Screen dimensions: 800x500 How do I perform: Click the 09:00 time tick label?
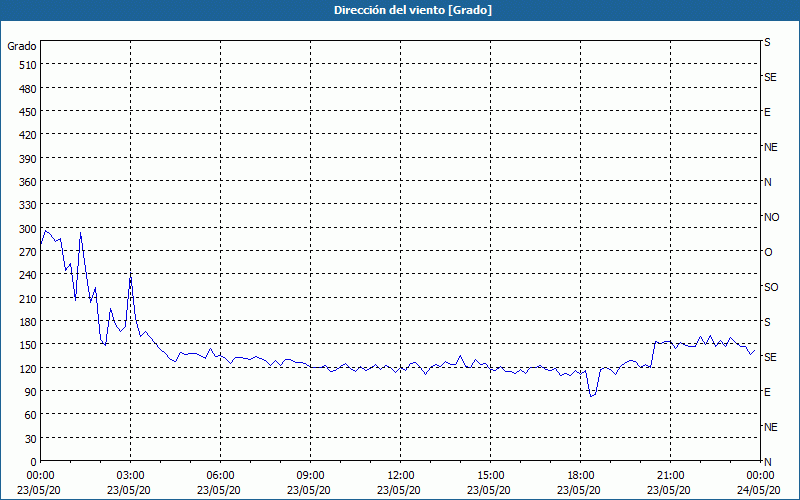(311, 476)
